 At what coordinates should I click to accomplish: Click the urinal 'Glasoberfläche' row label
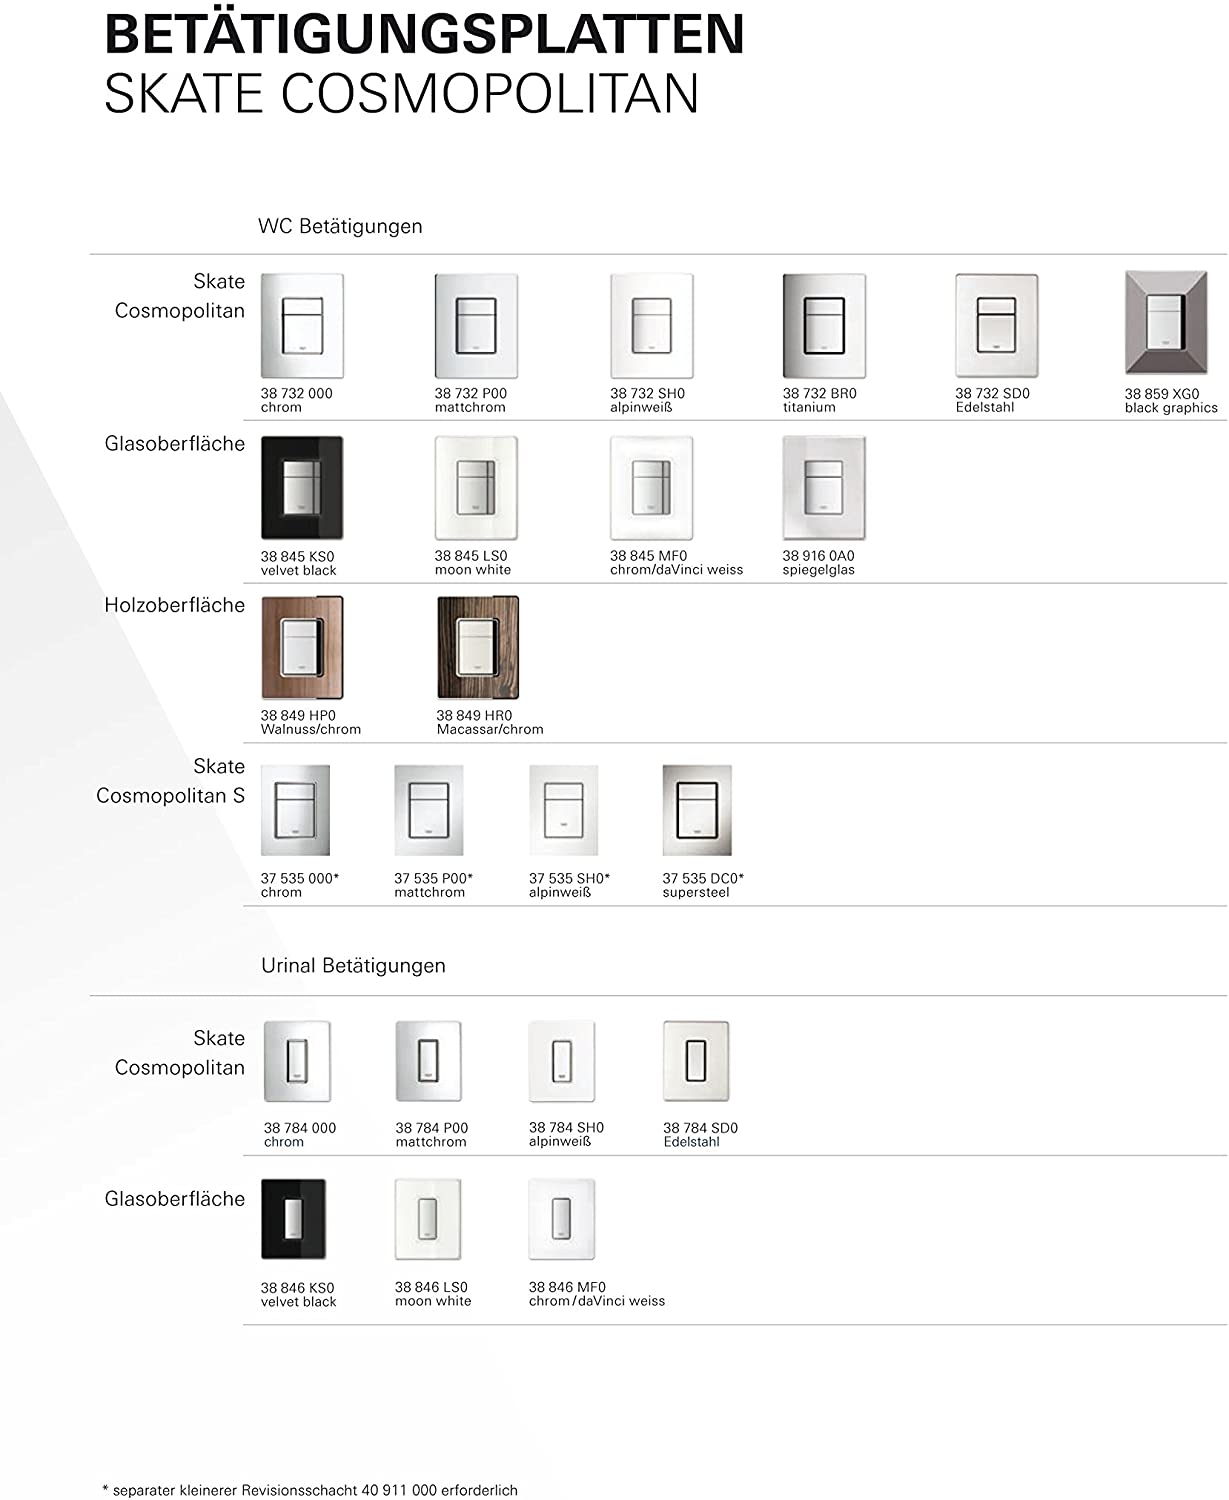(175, 1199)
